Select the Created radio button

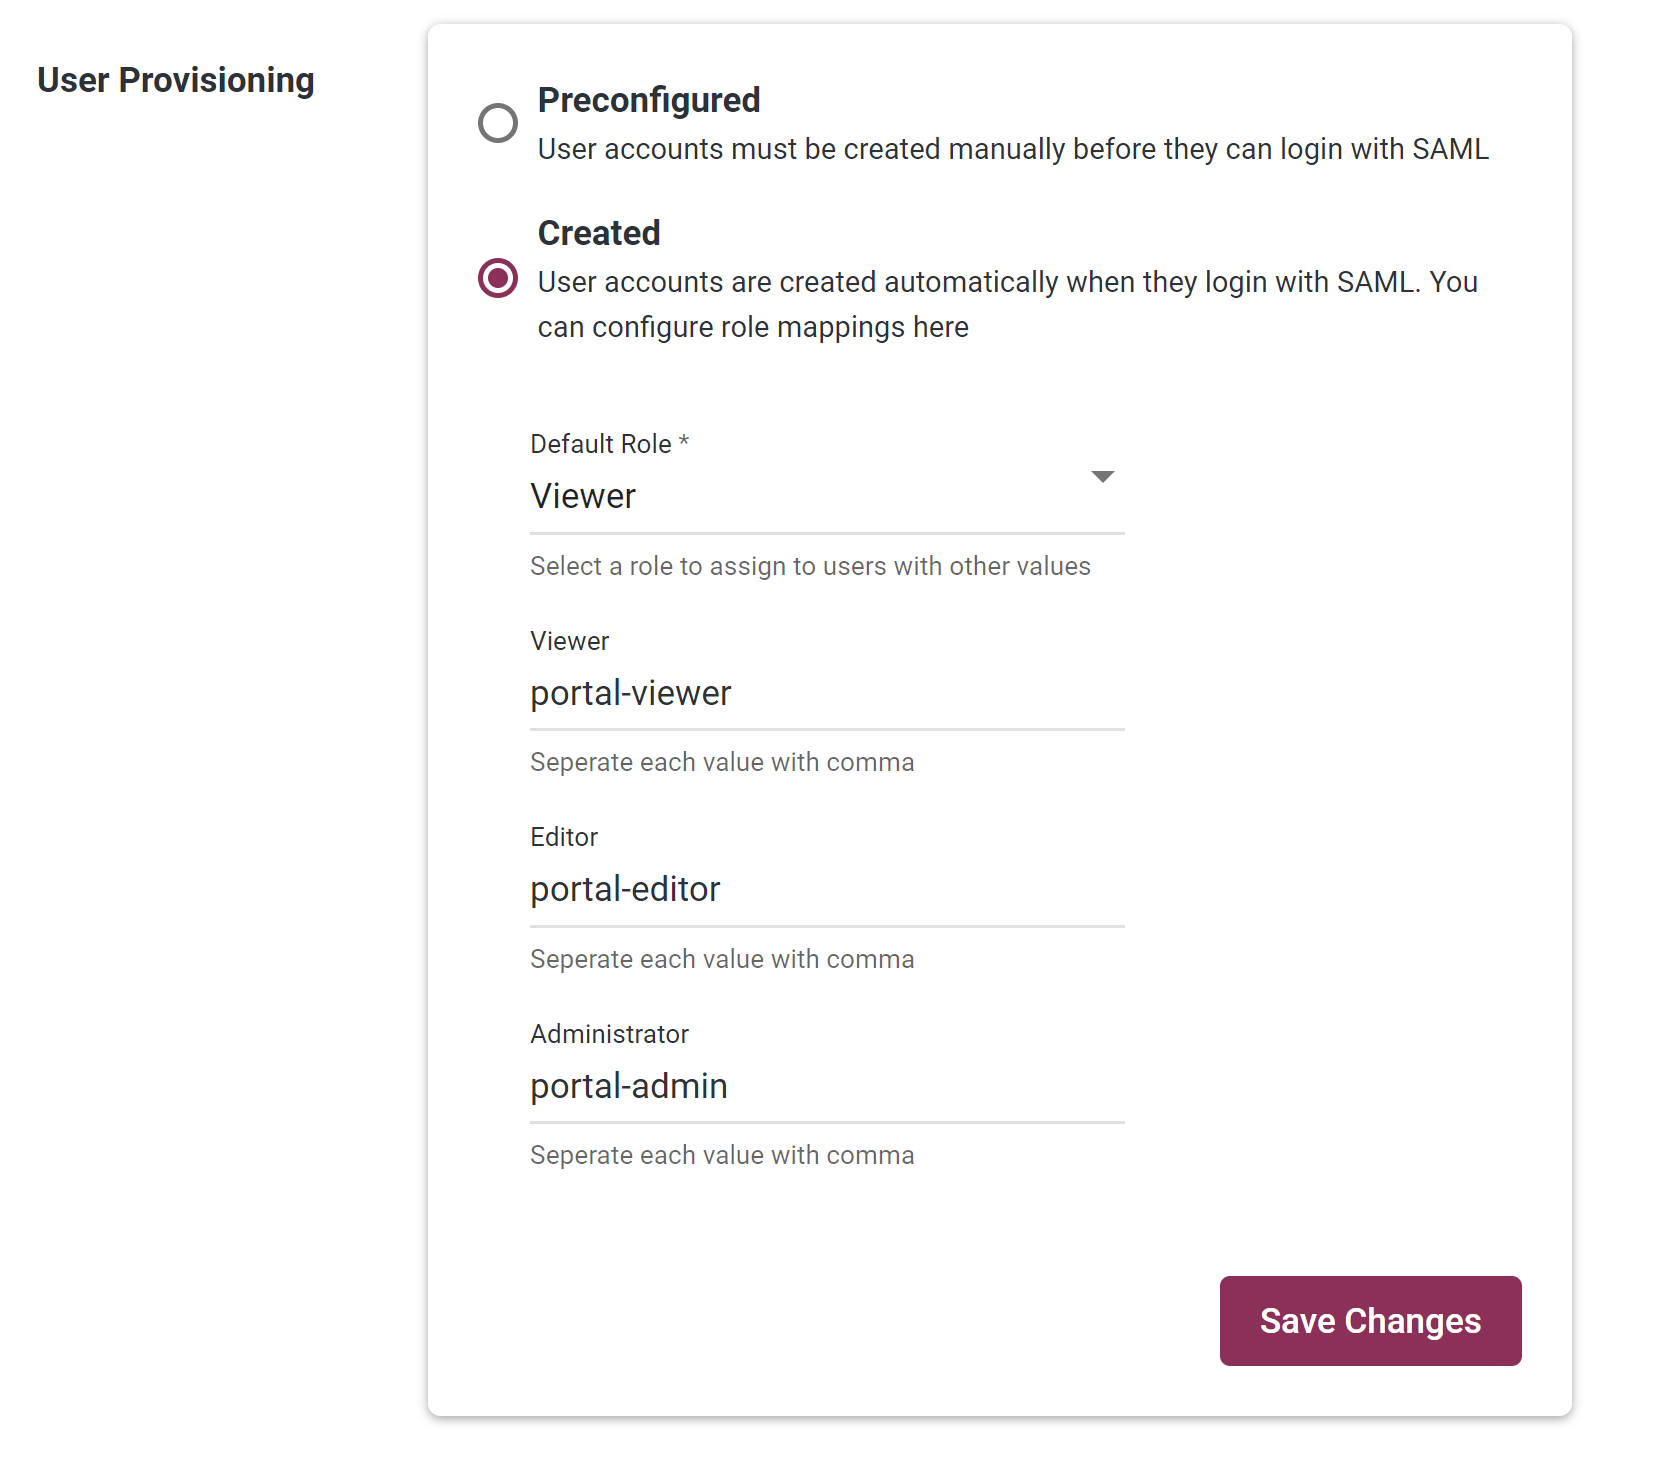pyautogui.click(x=498, y=278)
